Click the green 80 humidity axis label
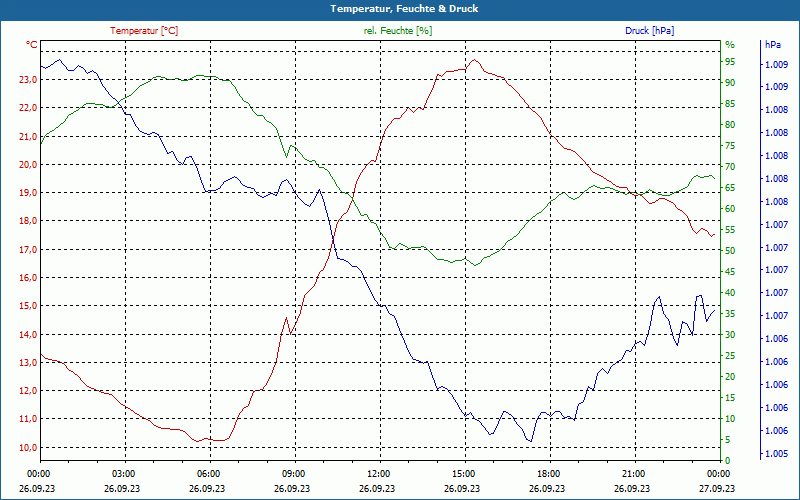 point(730,125)
